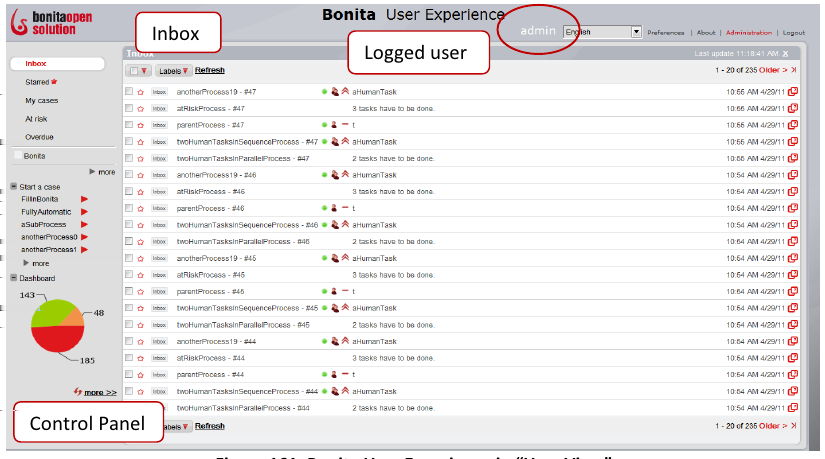
Task: Open the Labels dropdown in top toolbar
Action: point(173,71)
